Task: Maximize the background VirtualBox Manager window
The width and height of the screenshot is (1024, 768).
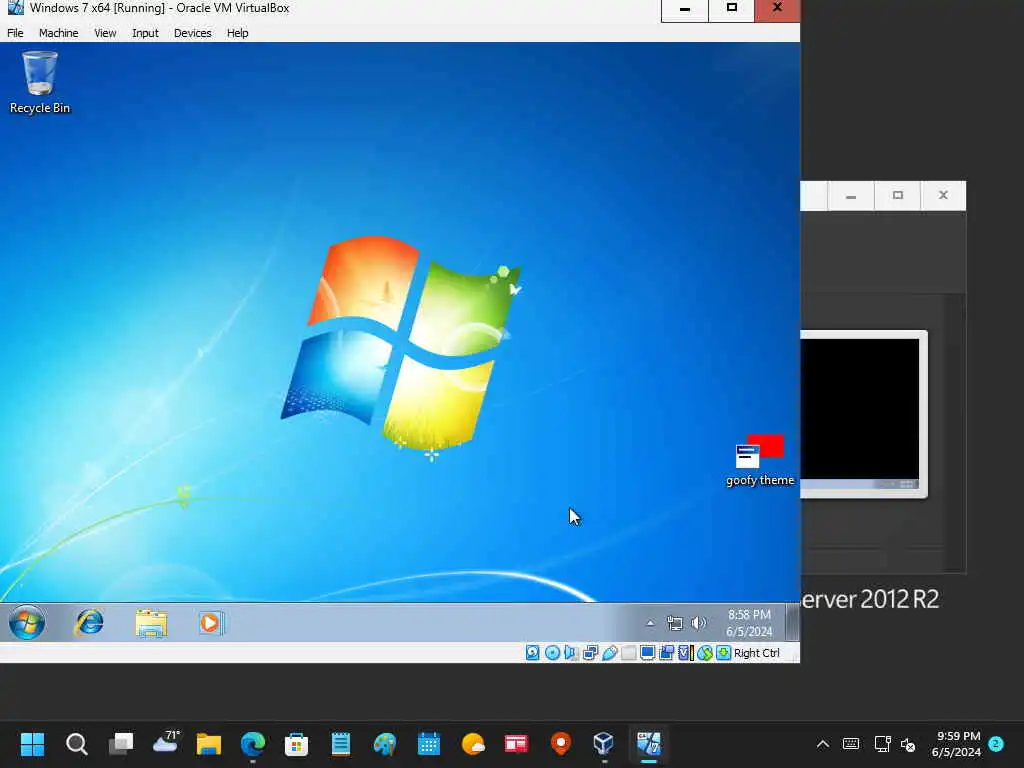Action: [897, 196]
